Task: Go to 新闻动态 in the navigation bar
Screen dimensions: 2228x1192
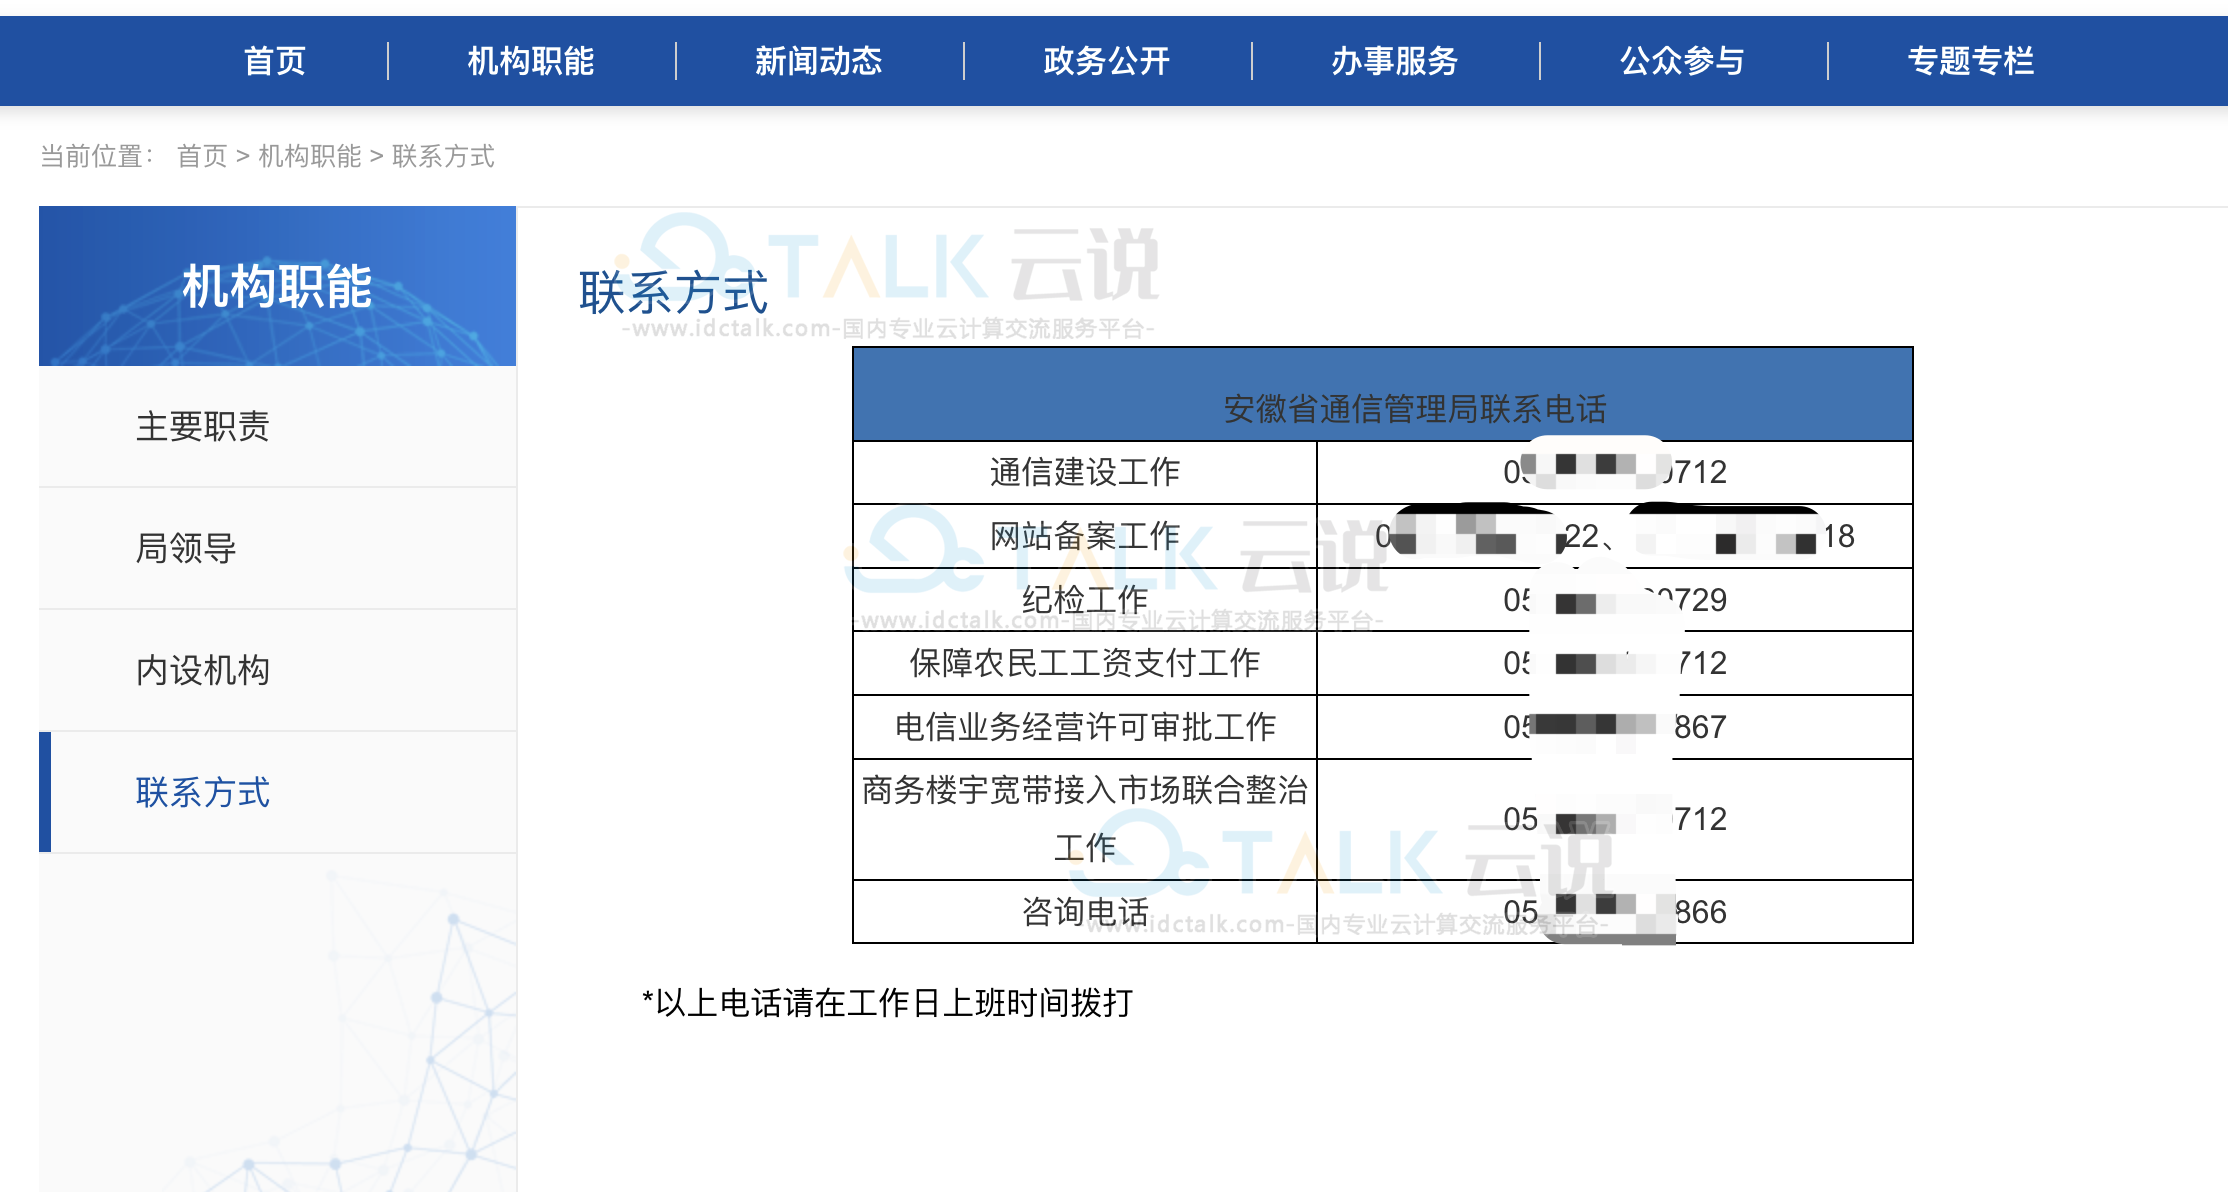Action: 819,61
